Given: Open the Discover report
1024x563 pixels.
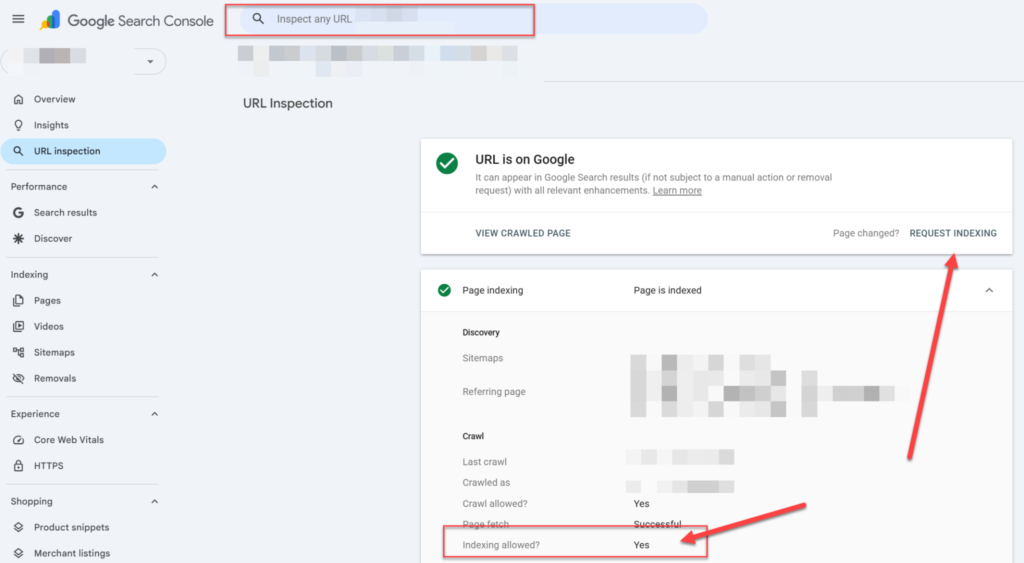Looking at the screenshot, I should (x=53, y=238).
